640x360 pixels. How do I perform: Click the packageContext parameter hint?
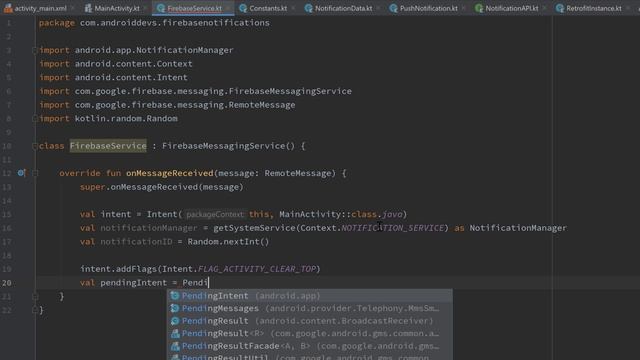click(215, 214)
